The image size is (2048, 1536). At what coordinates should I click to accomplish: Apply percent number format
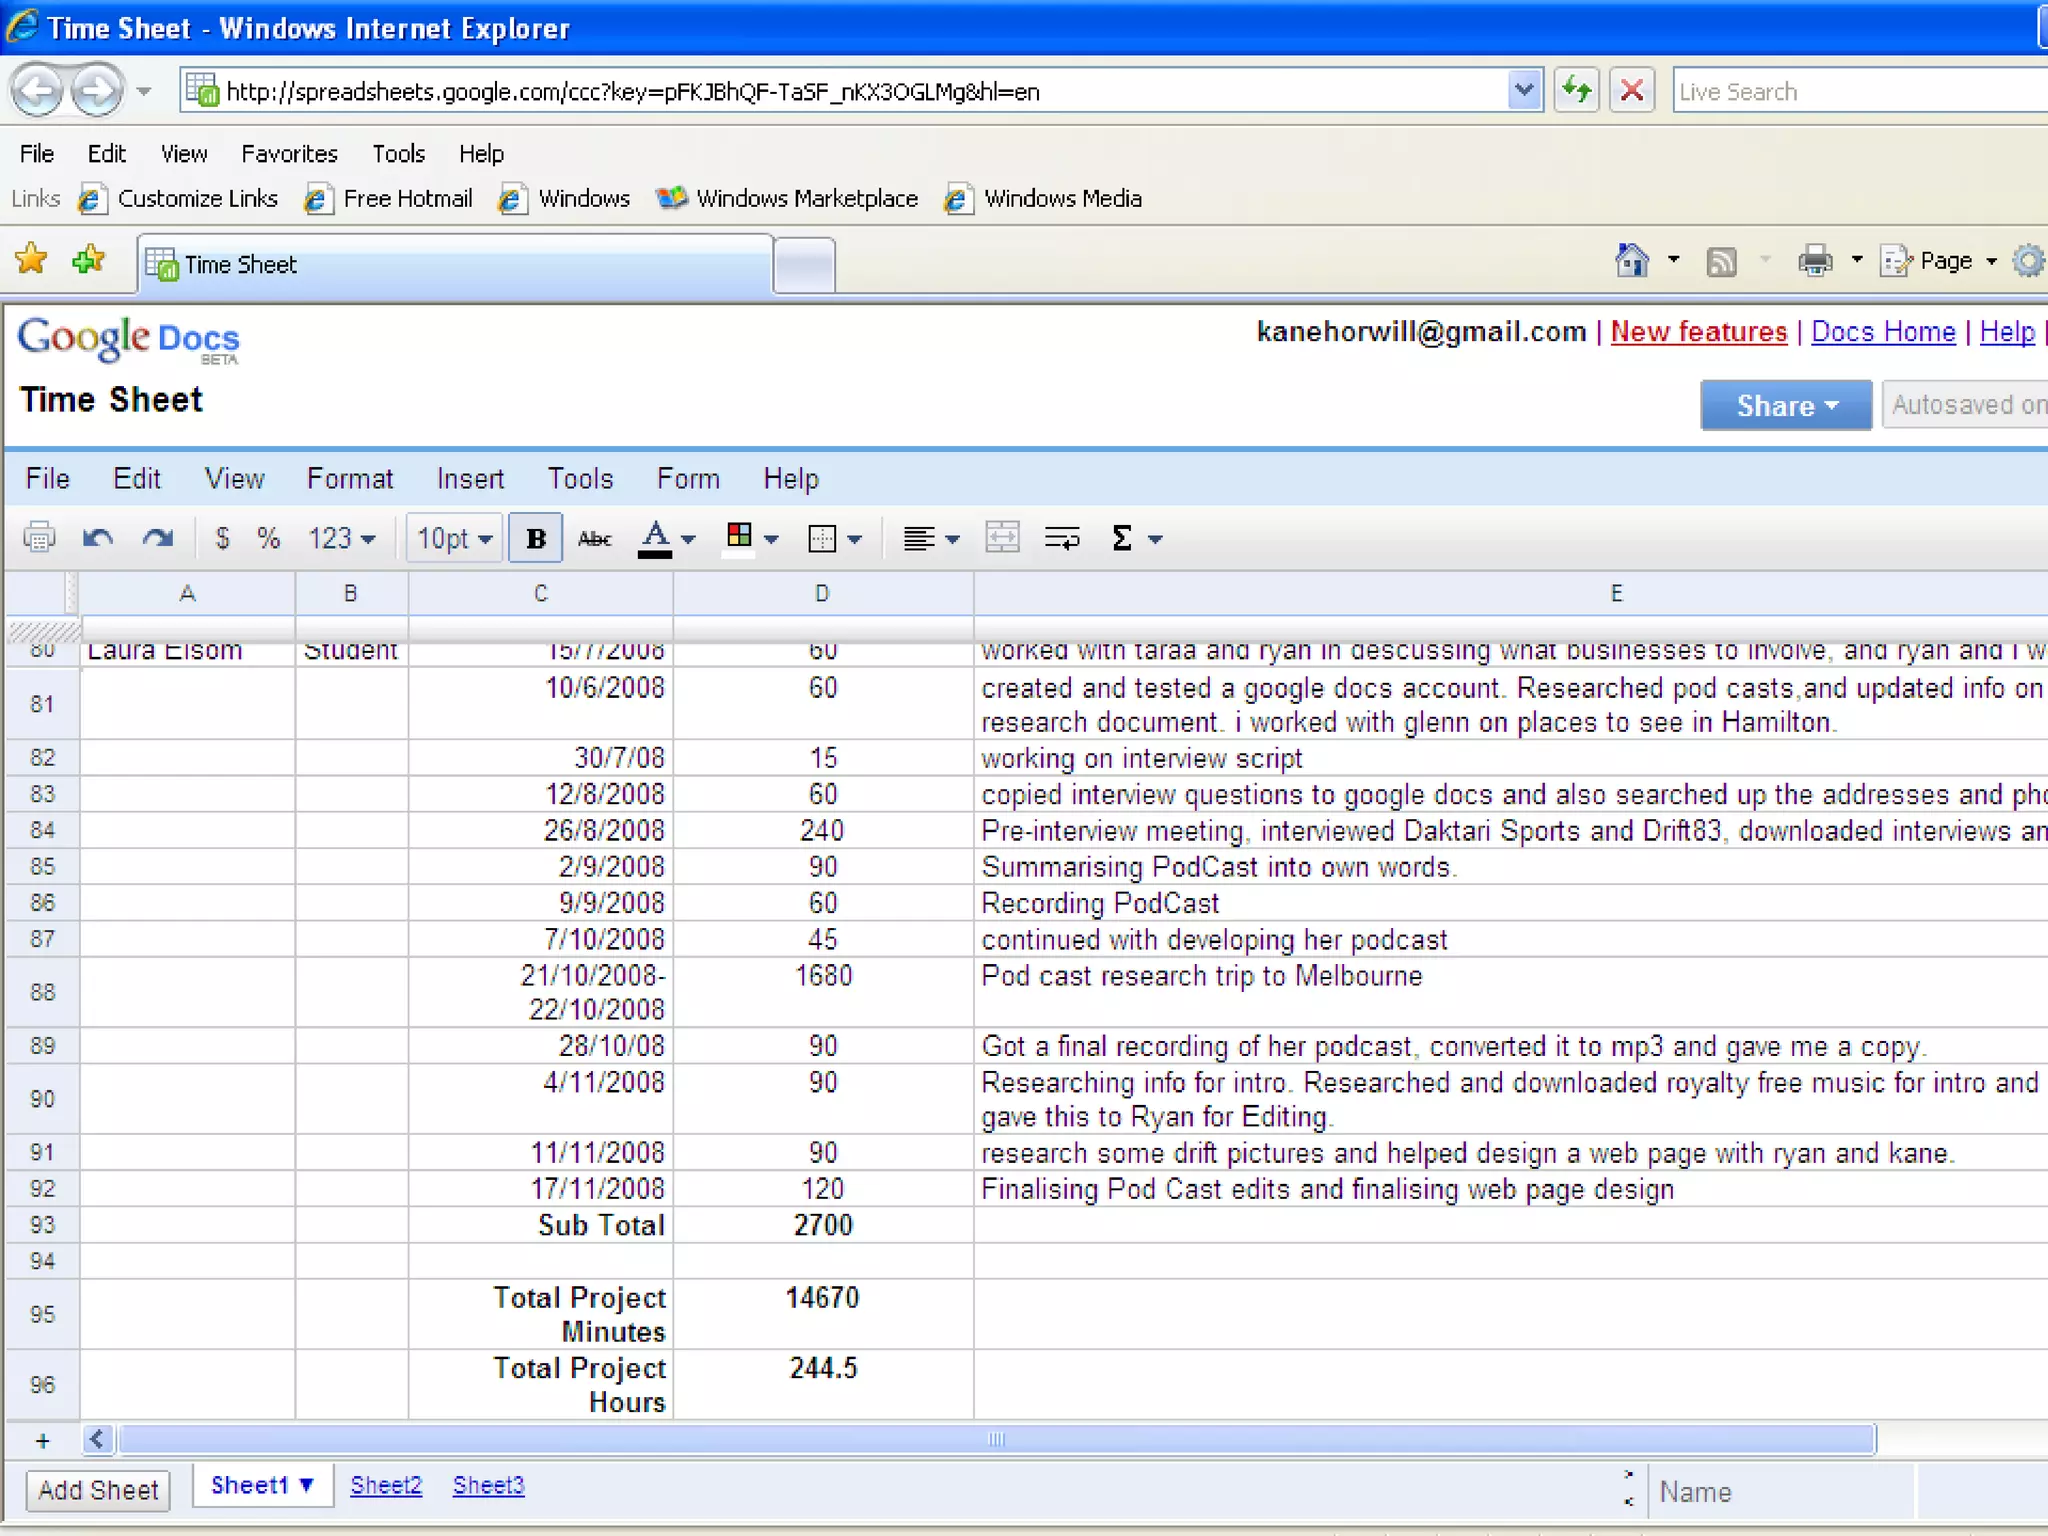coord(268,538)
